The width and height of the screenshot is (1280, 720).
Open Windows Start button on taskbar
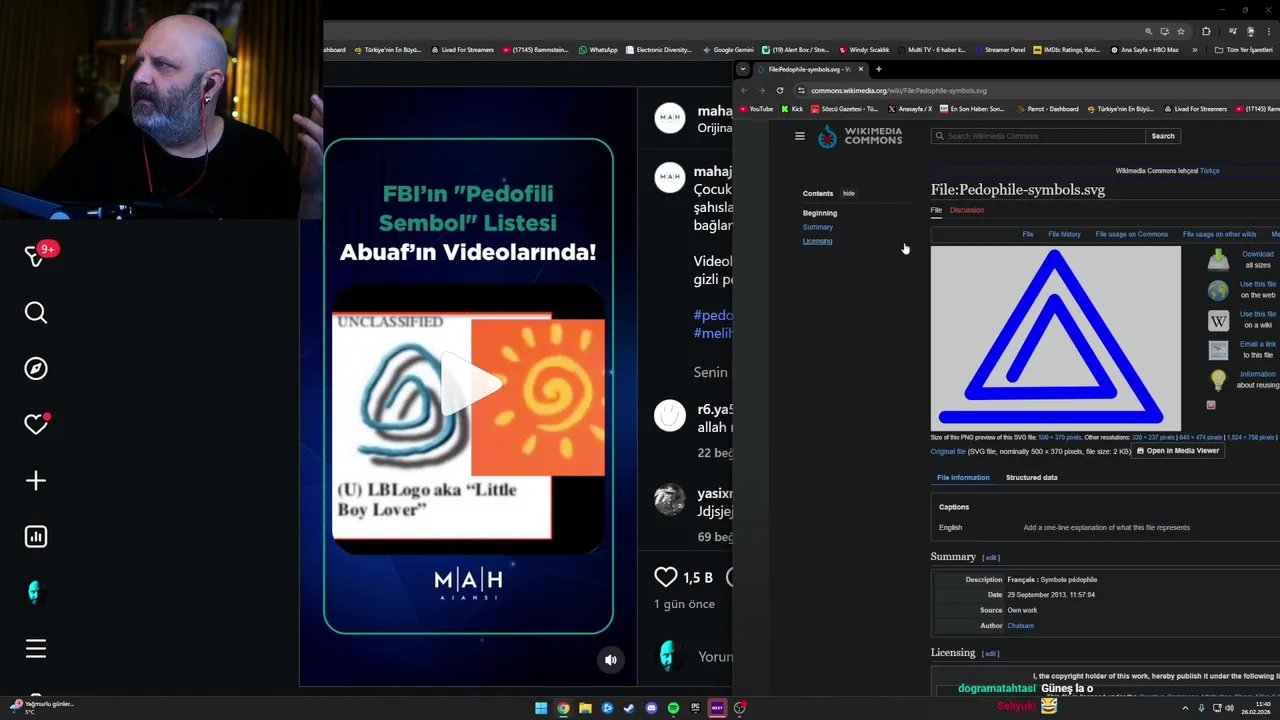coord(541,708)
